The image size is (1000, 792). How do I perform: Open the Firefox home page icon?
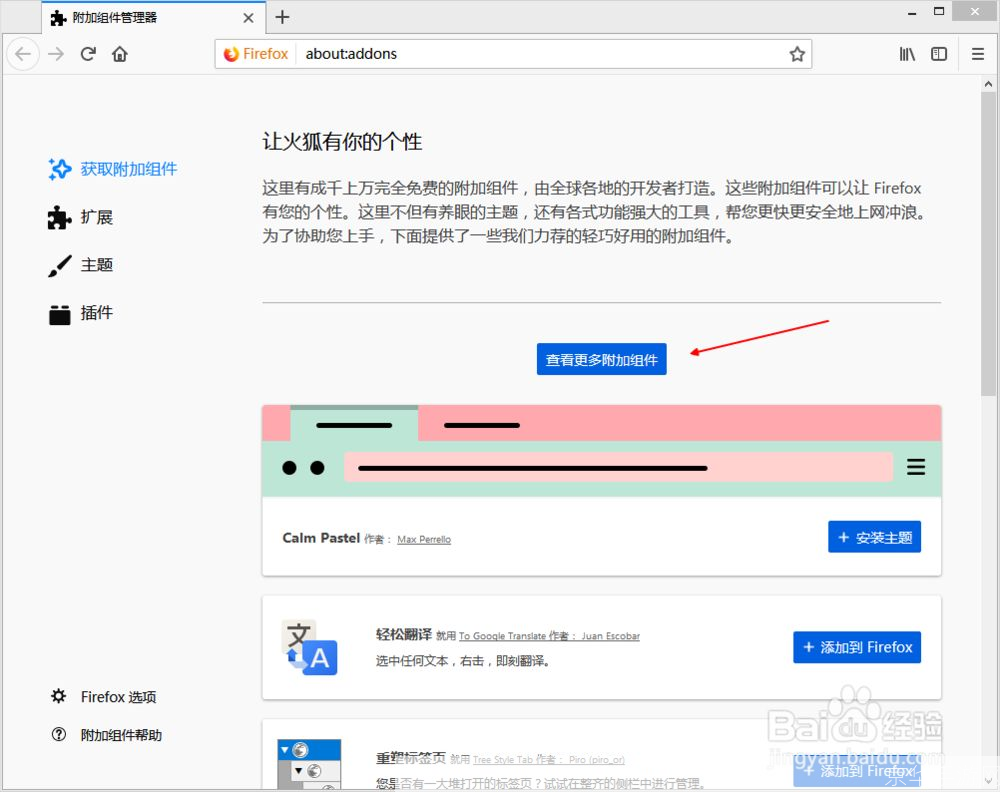click(120, 54)
